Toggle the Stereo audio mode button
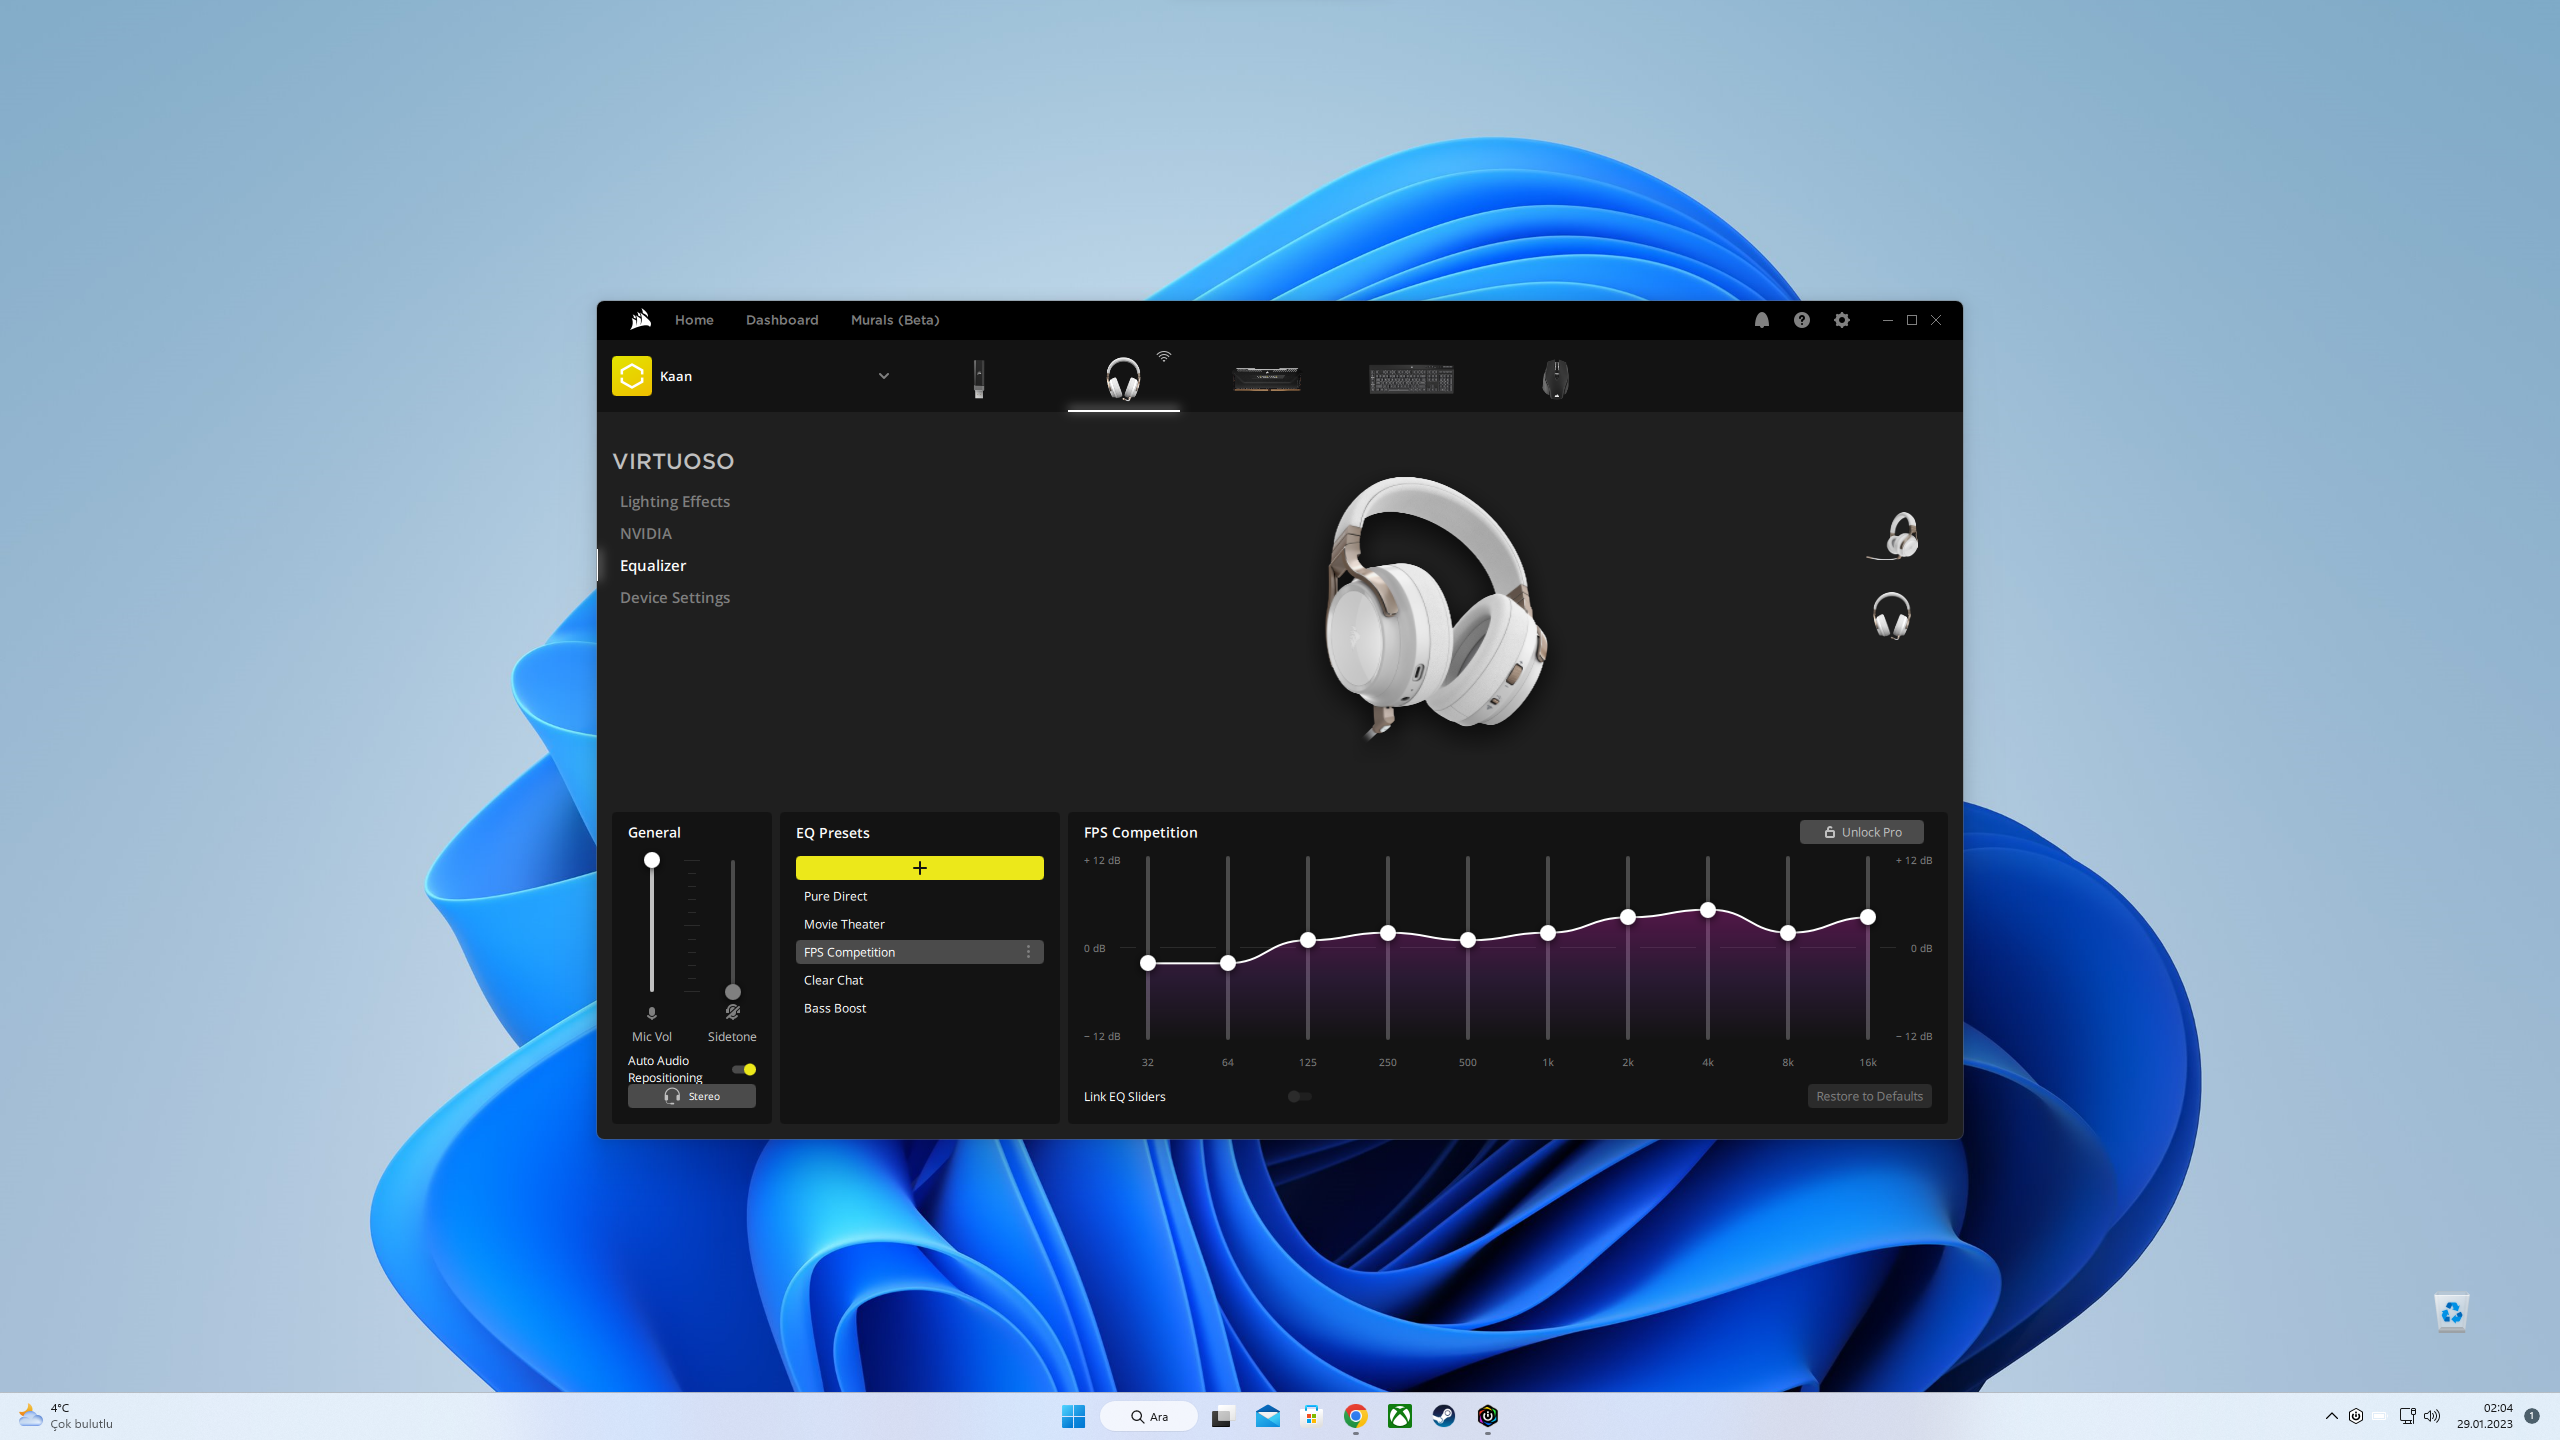Screen dimensions: 2560x1440 coord(691,1096)
